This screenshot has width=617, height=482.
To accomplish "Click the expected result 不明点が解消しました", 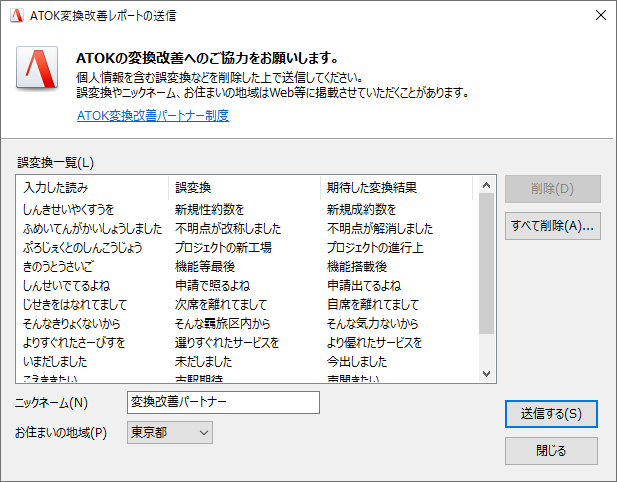I will [x=380, y=229].
